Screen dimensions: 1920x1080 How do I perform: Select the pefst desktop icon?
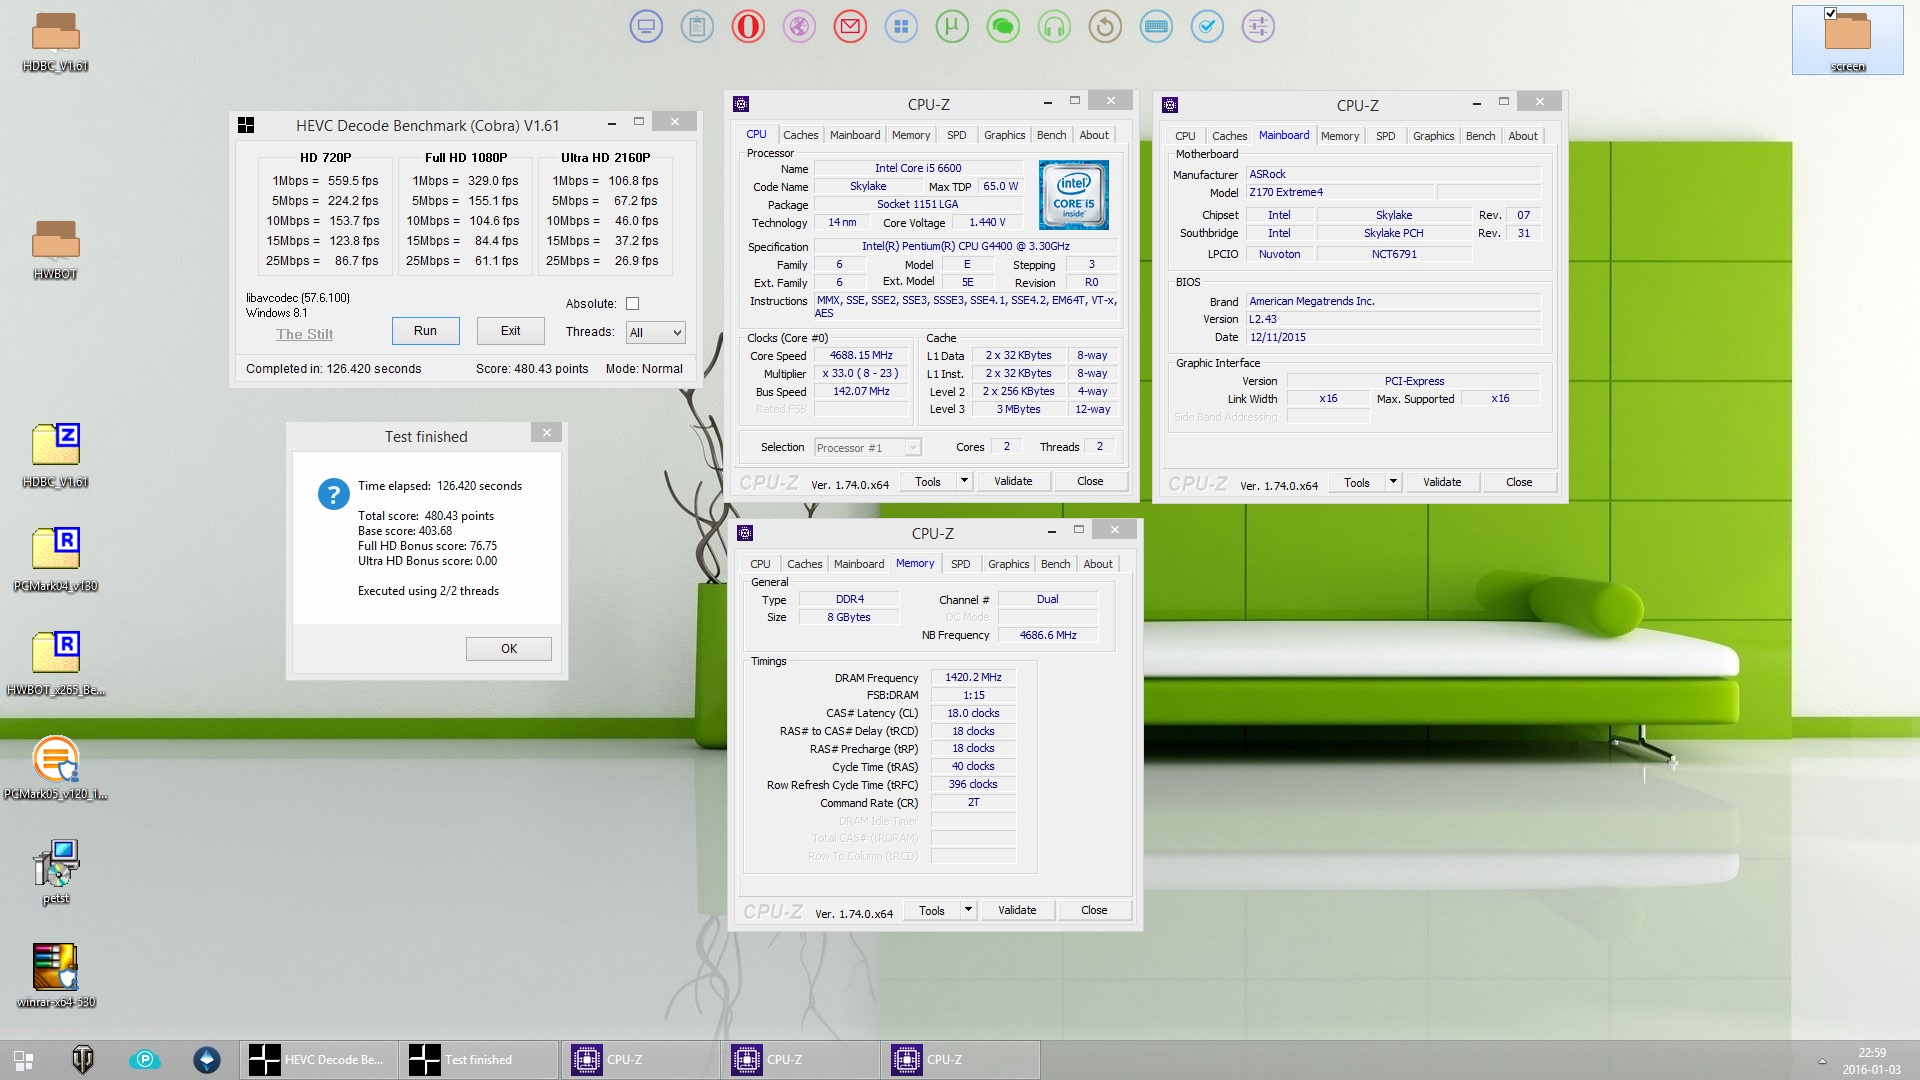click(x=55, y=872)
